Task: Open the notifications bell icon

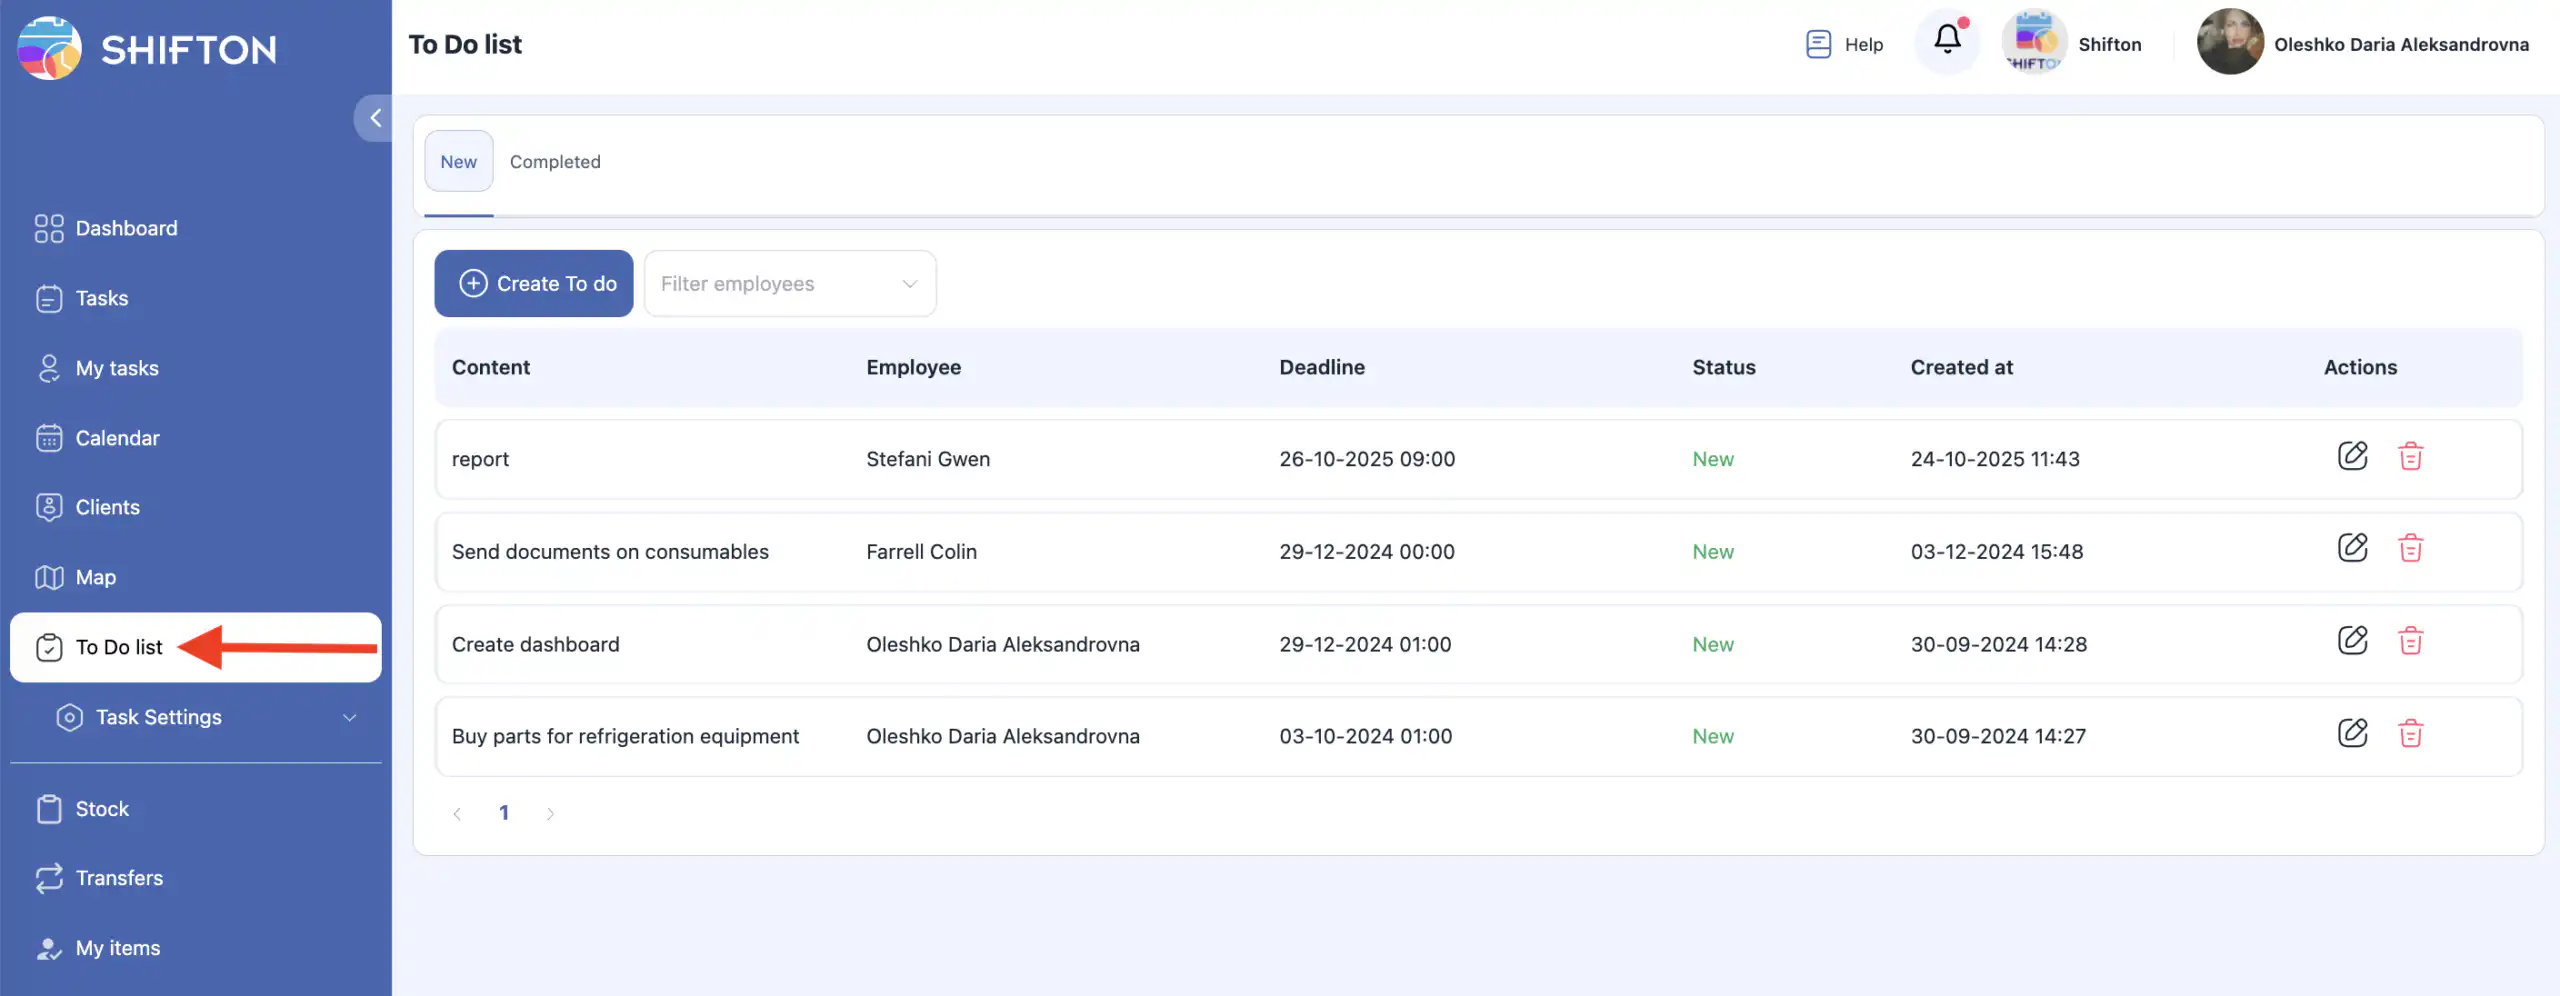Action: point(1946,41)
